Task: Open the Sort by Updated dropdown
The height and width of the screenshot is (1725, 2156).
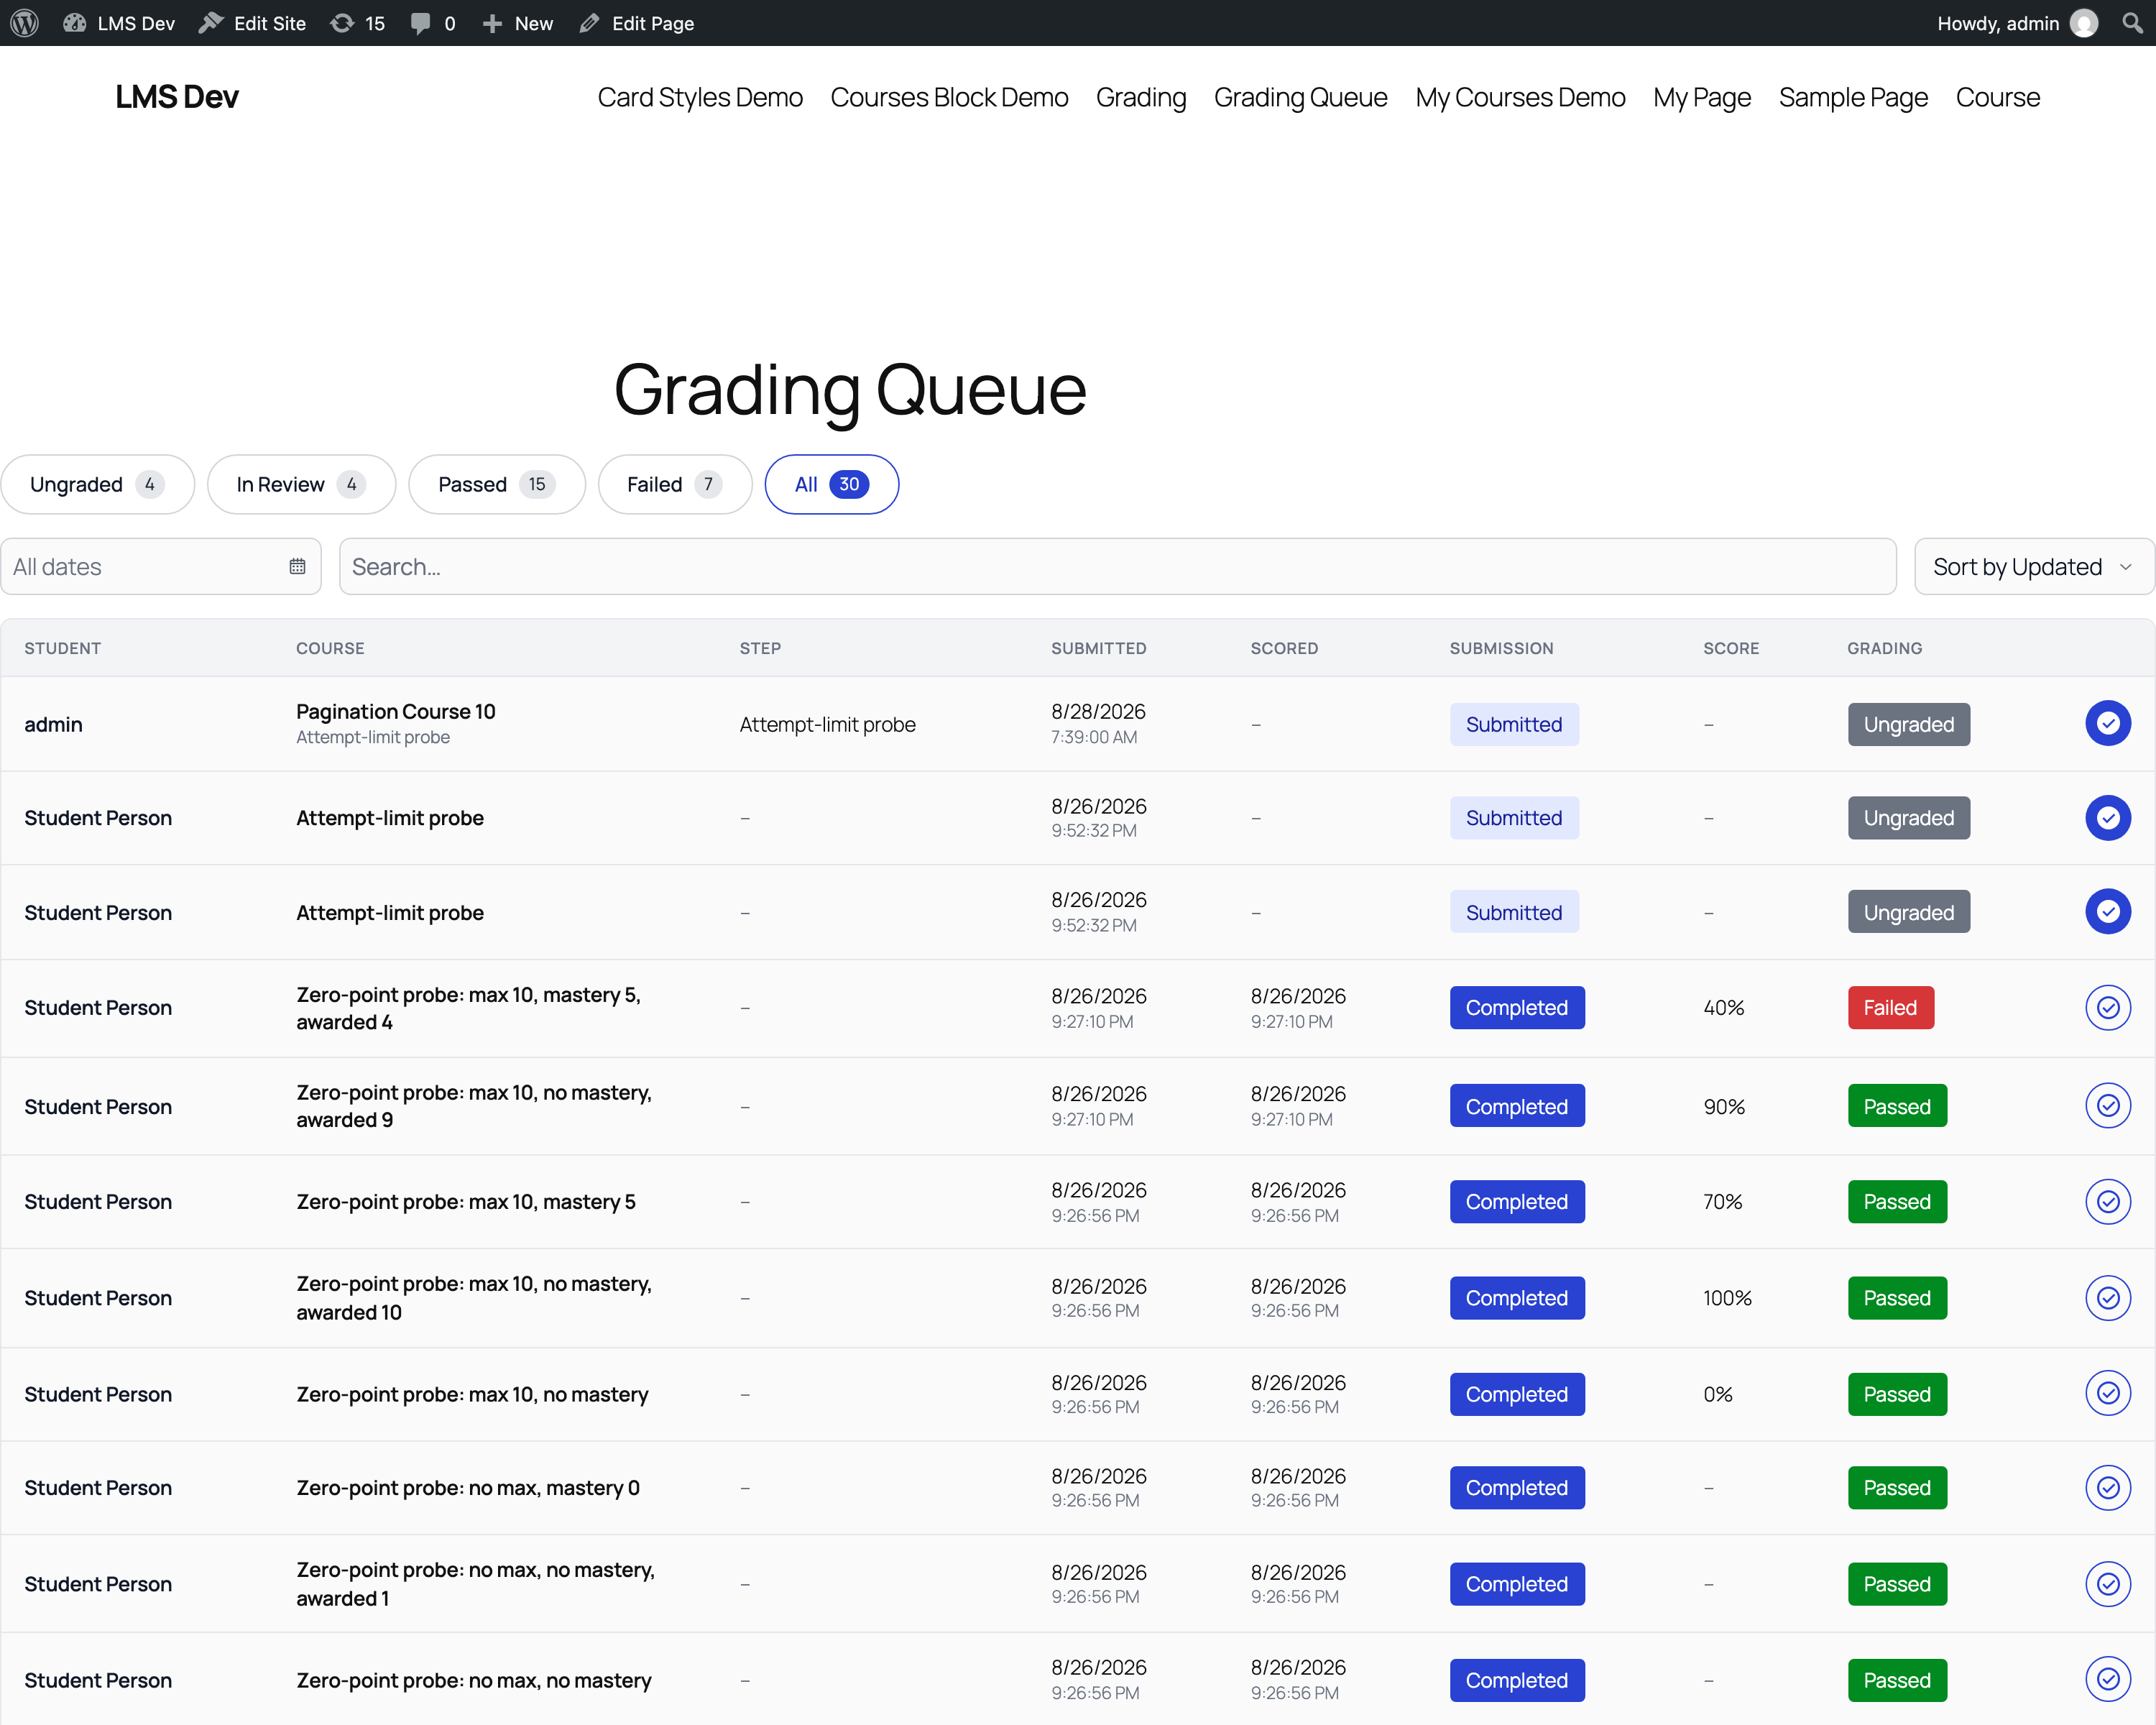Action: (x=2034, y=566)
